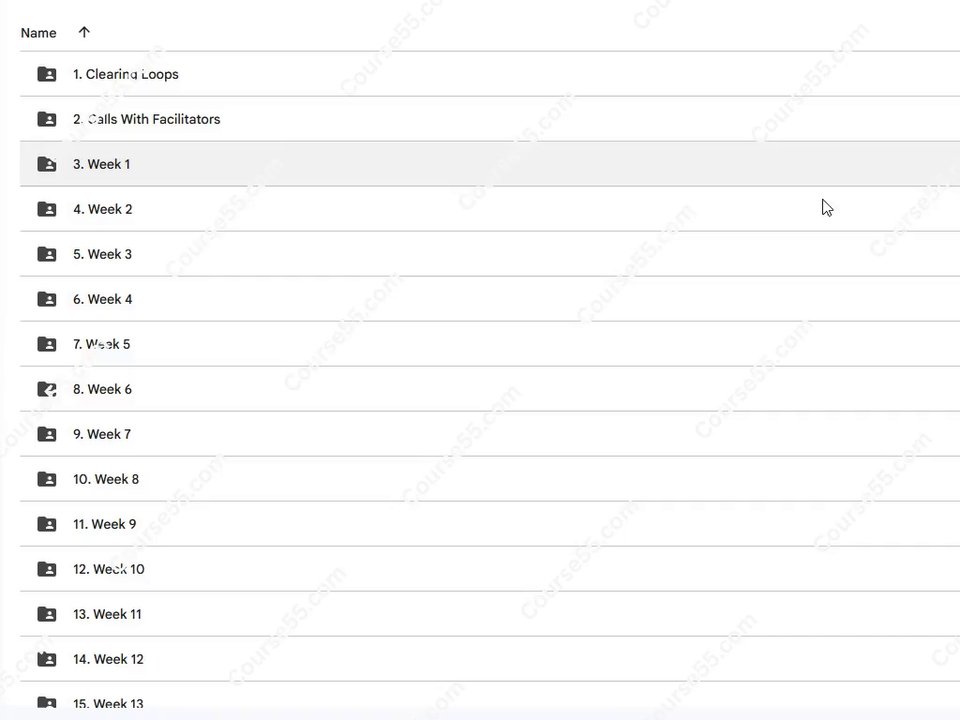Select the folder icon for 3. Week 1

(47, 164)
